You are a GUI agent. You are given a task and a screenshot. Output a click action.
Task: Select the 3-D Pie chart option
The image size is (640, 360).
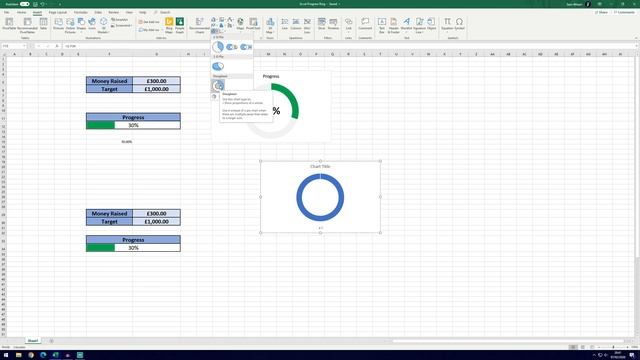218,66
